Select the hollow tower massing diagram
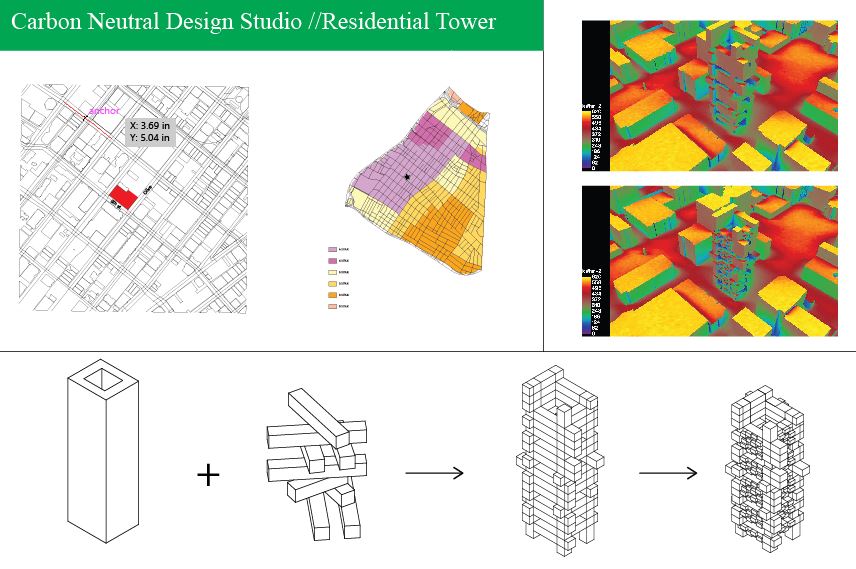The image size is (856, 569). pyautogui.click(x=101, y=453)
